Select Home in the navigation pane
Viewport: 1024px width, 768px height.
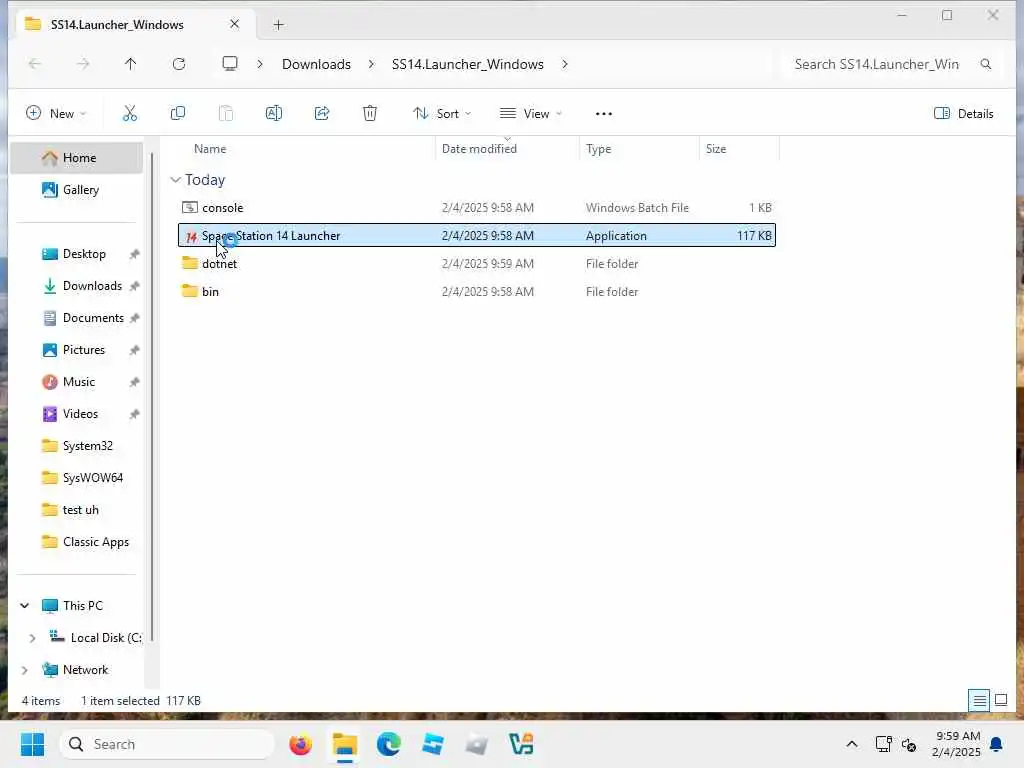[77, 158]
